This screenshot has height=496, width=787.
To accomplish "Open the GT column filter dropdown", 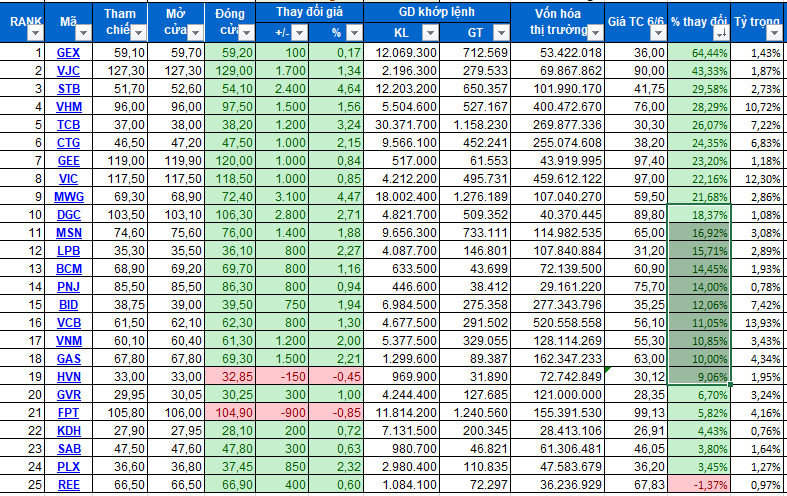I will tap(501, 33).
